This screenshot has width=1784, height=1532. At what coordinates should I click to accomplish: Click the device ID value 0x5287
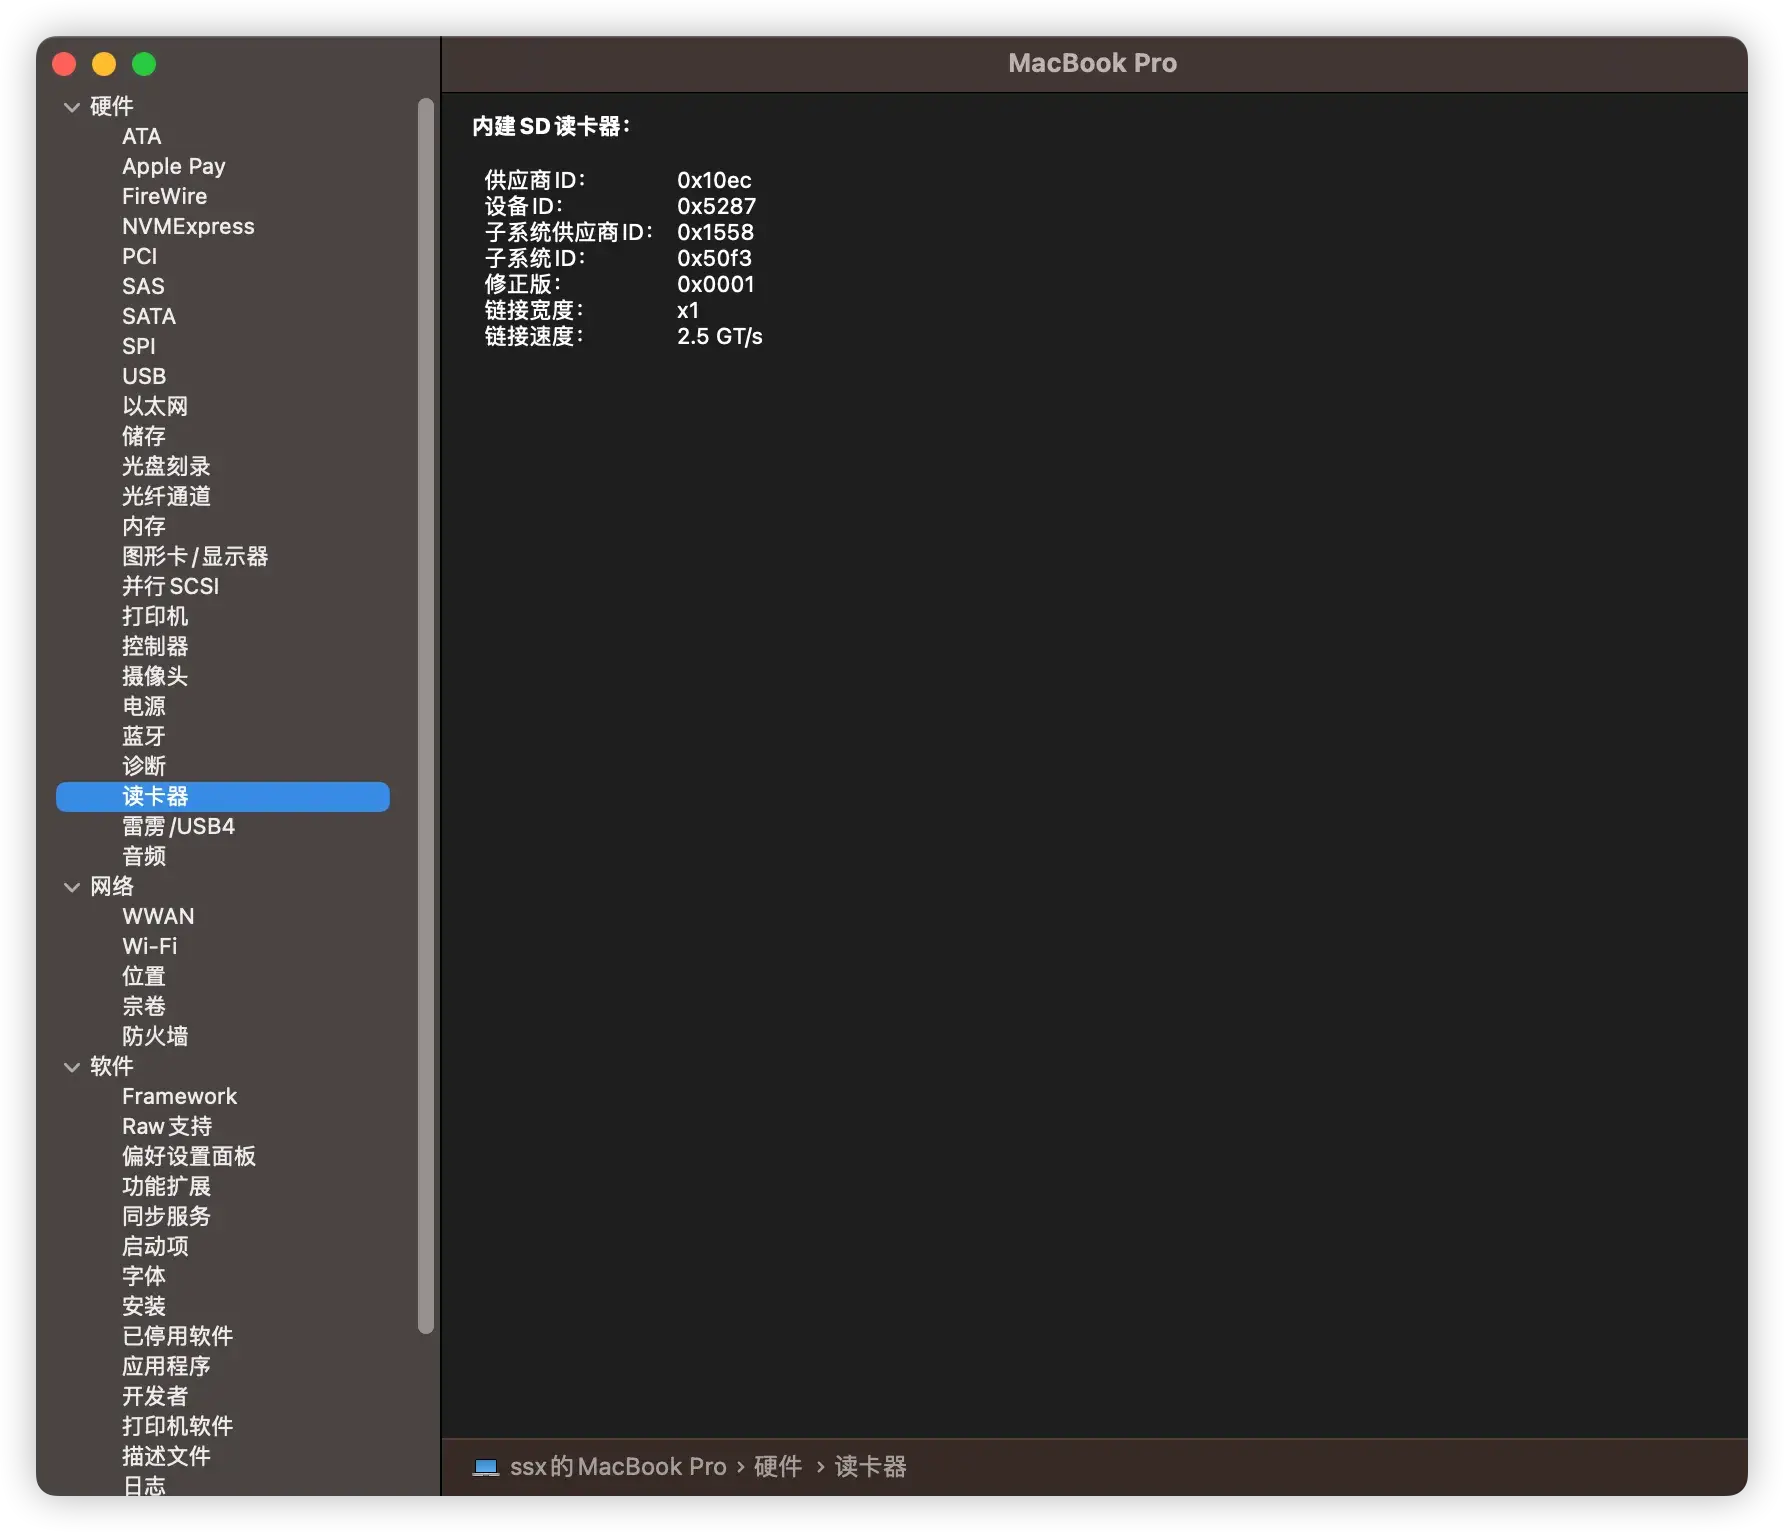[x=717, y=206]
